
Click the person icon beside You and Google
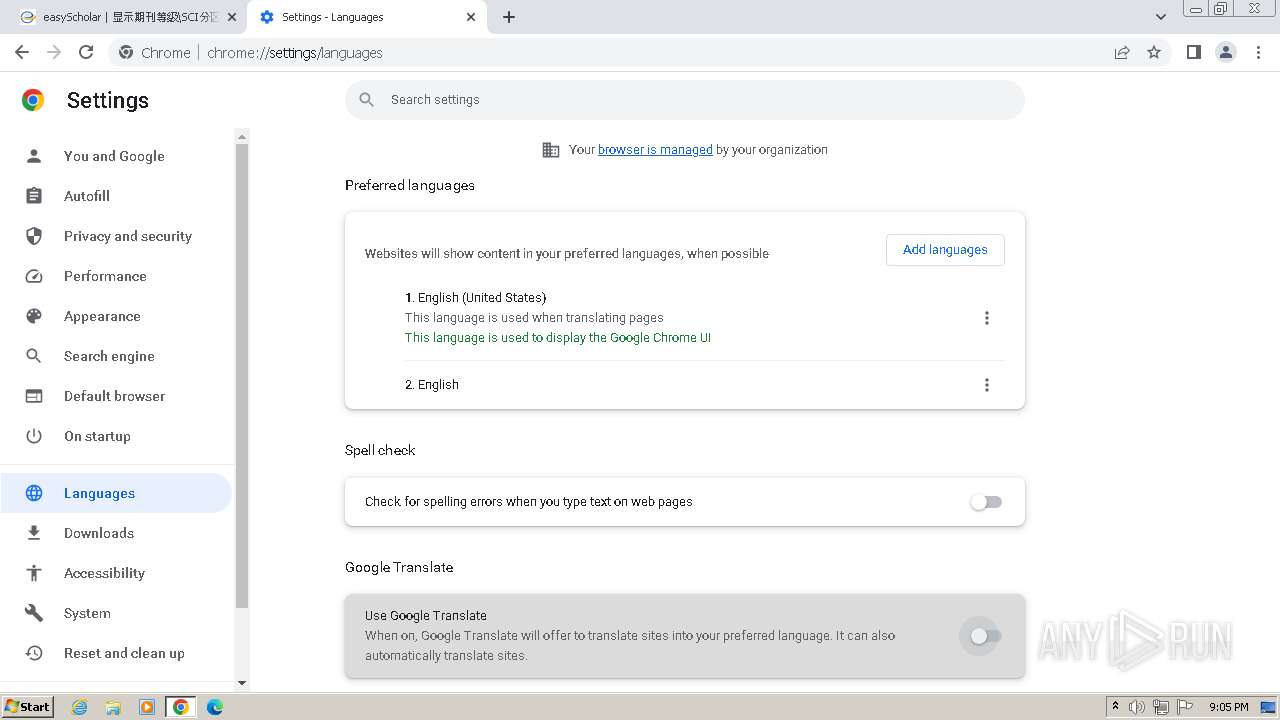point(34,156)
